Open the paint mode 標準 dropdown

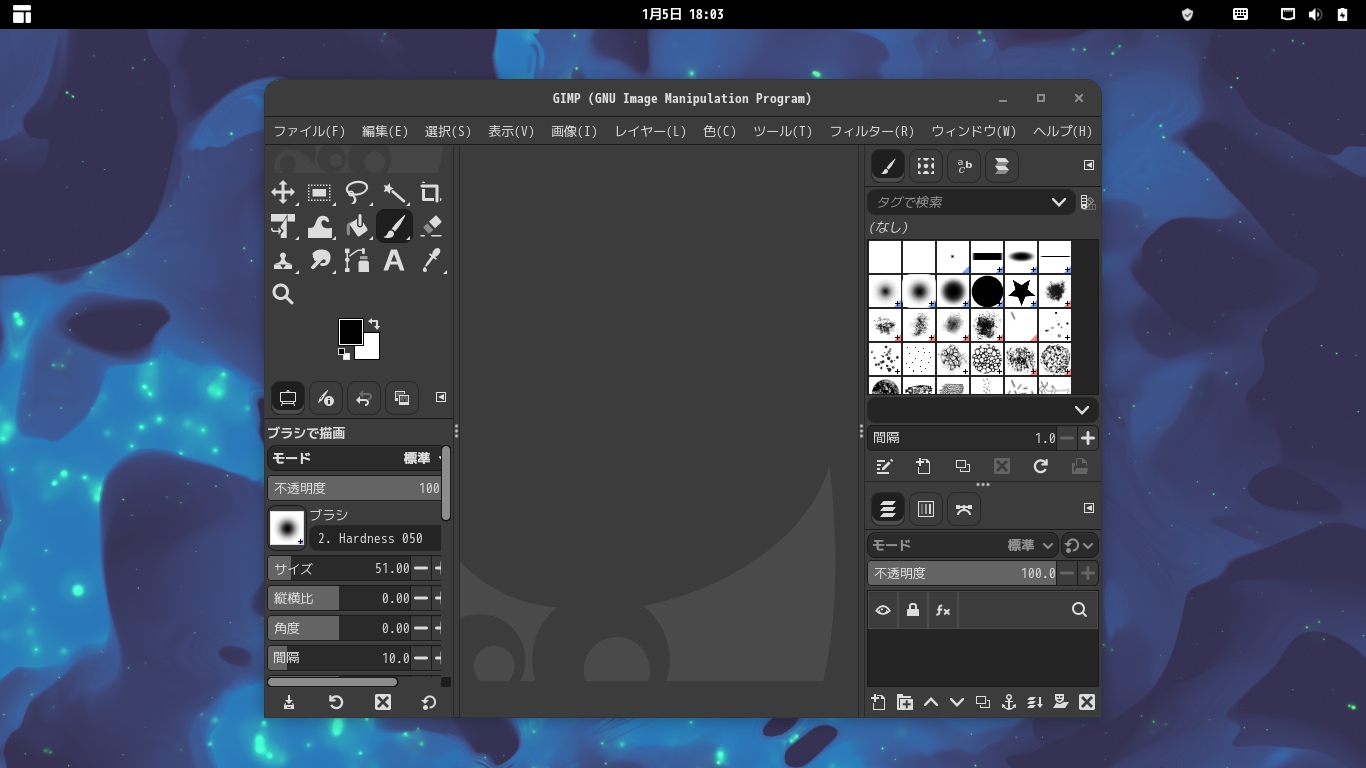click(422, 458)
